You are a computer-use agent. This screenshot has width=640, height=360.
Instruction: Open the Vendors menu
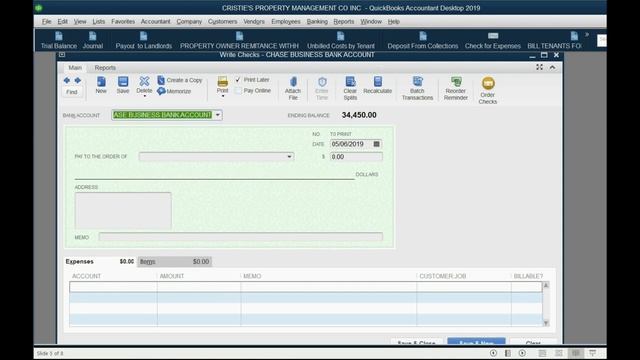[x=254, y=22]
